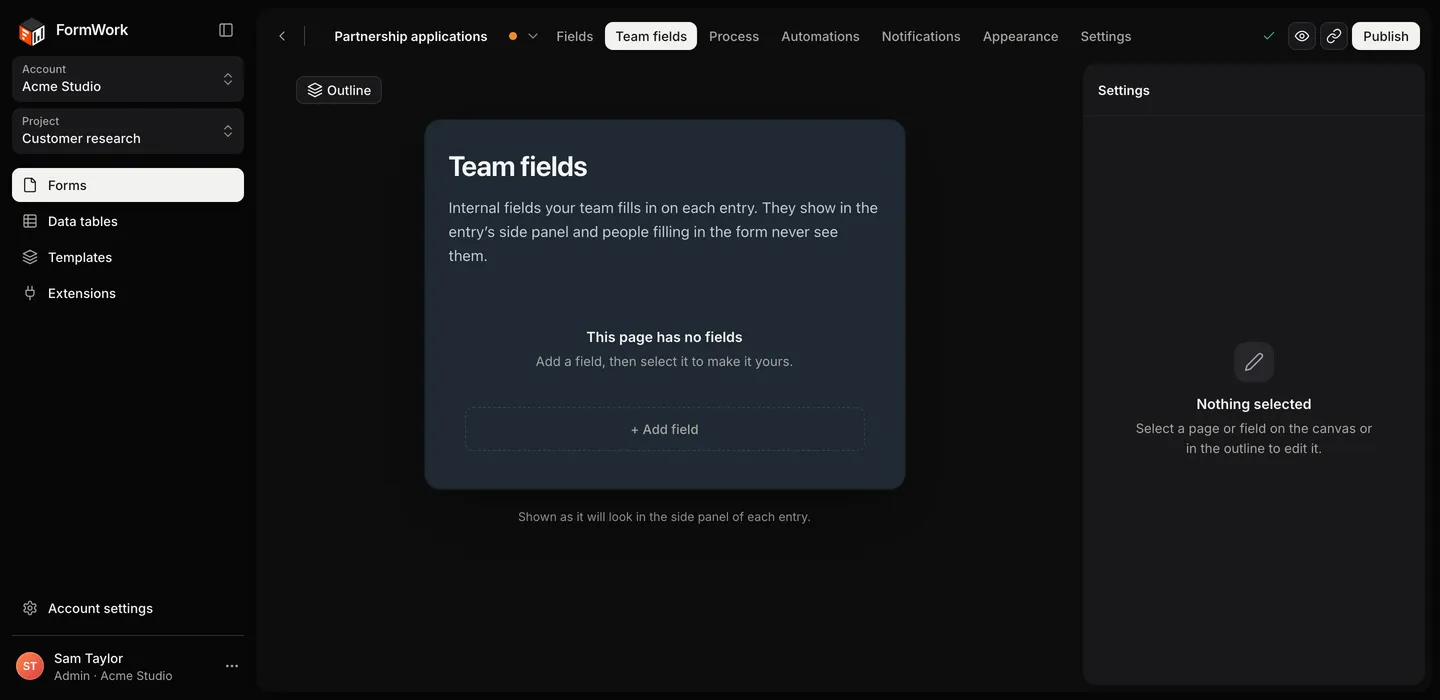
Task: Click the "Shown as it will look" caption
Action: click(665, 517)
